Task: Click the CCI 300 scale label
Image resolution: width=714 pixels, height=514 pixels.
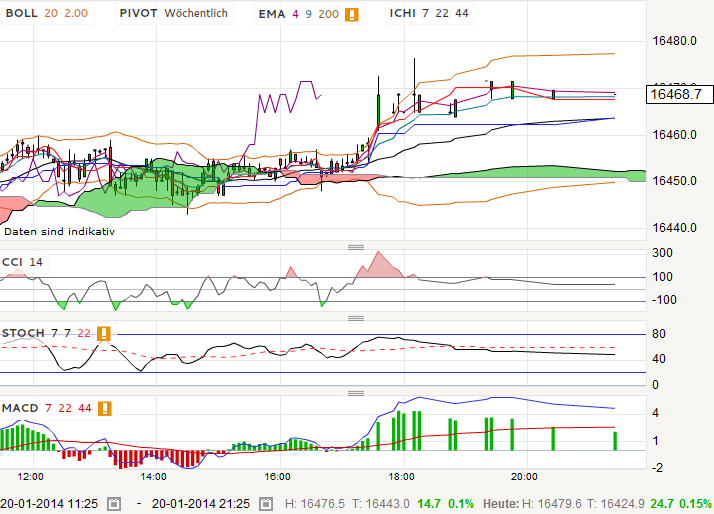Action: click(662, 253)
